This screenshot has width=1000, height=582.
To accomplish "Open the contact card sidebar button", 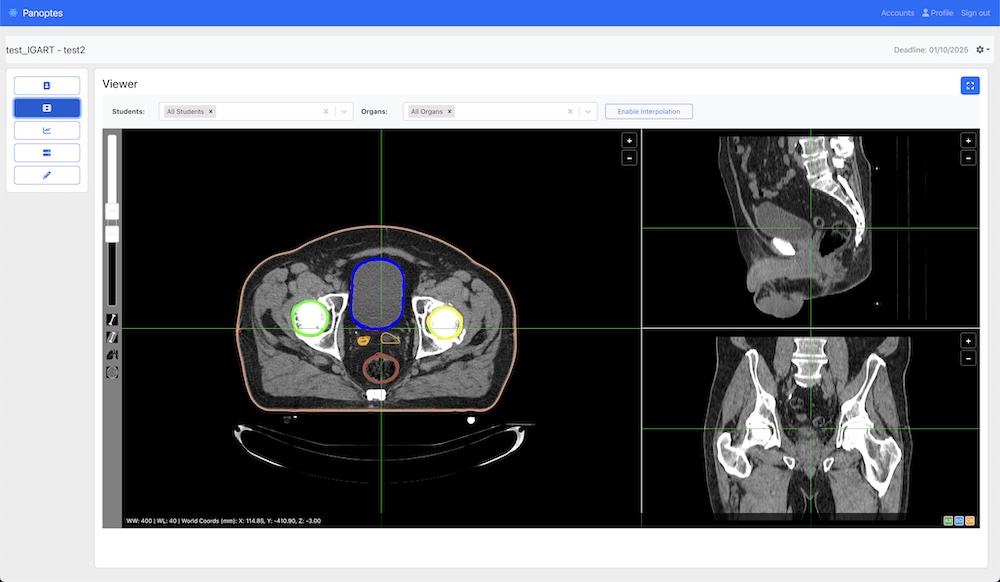I will [x=47, y=85].
